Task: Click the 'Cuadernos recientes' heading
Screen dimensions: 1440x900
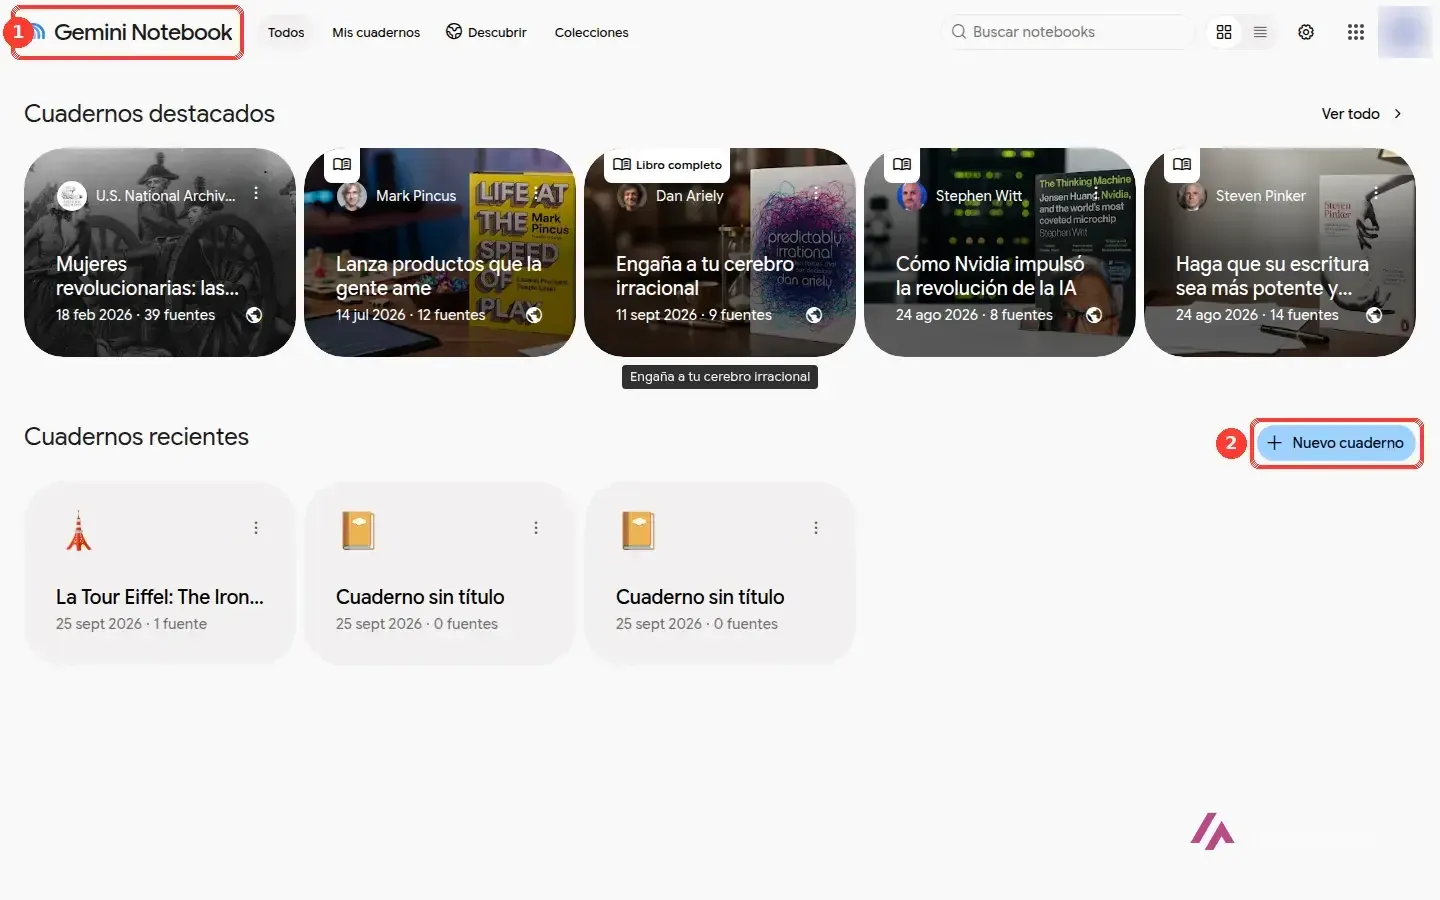Action: [136, 437]
